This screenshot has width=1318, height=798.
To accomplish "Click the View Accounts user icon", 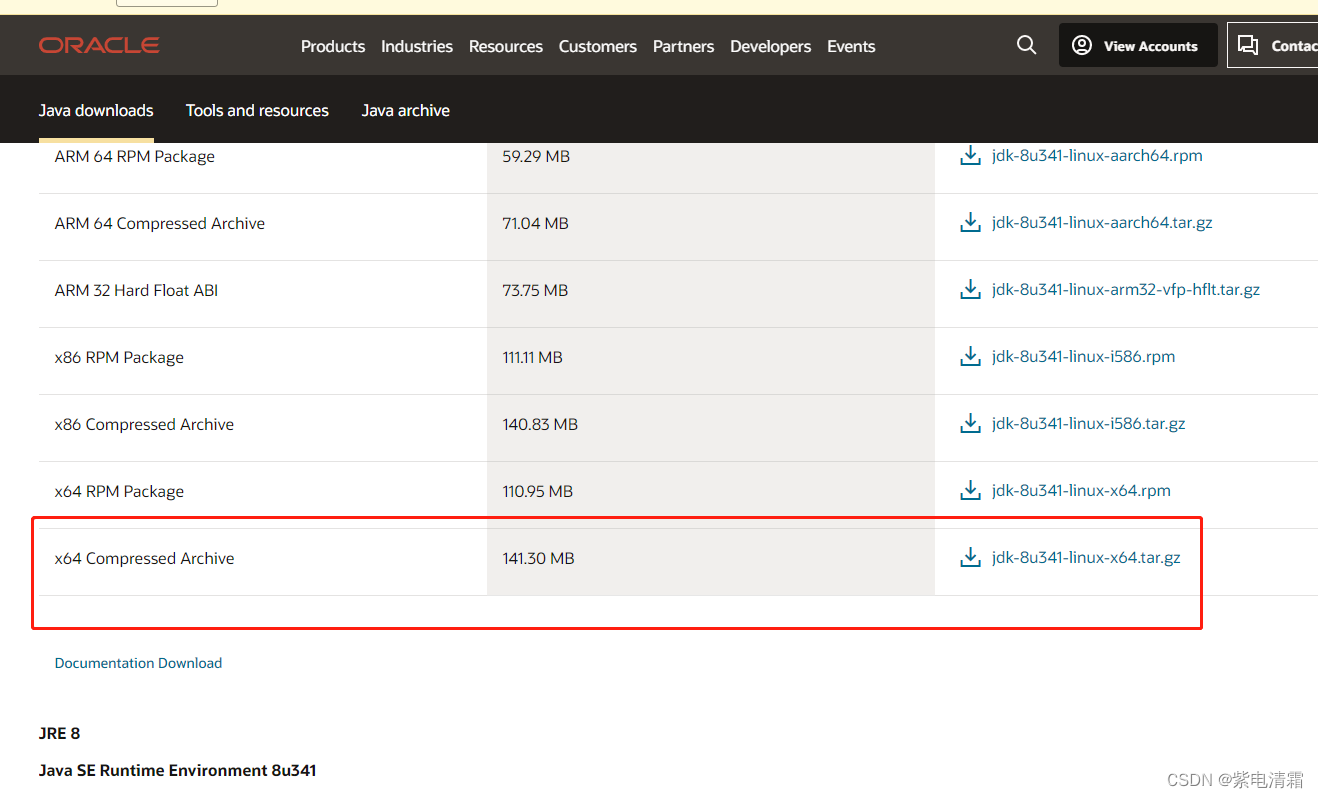I will pyautogui.click(x=1081, y=45).
